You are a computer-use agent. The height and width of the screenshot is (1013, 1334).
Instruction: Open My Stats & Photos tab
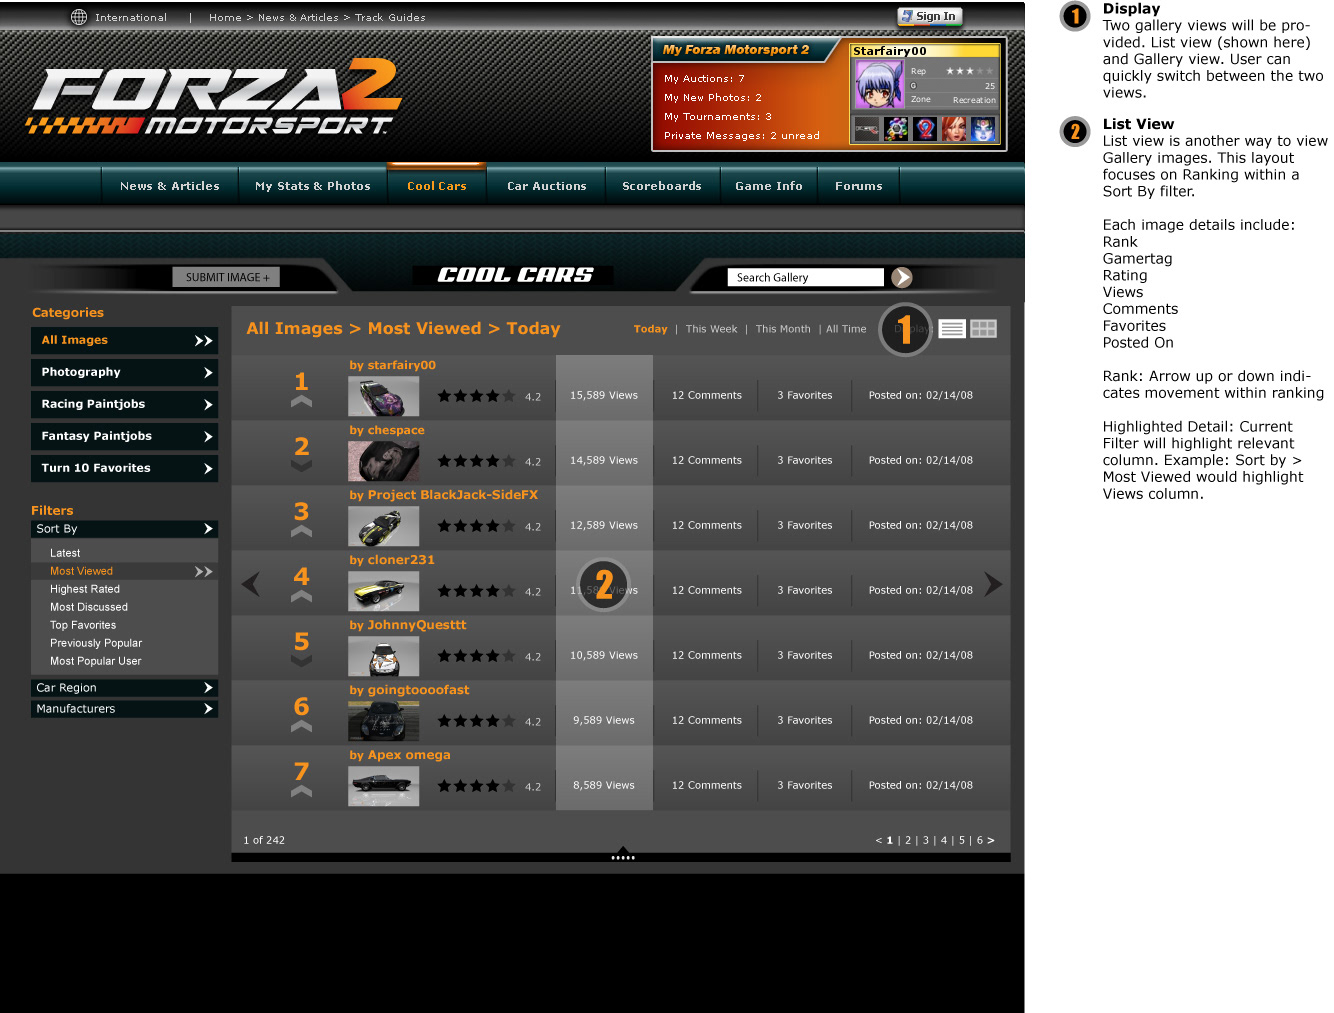[313, 186]
